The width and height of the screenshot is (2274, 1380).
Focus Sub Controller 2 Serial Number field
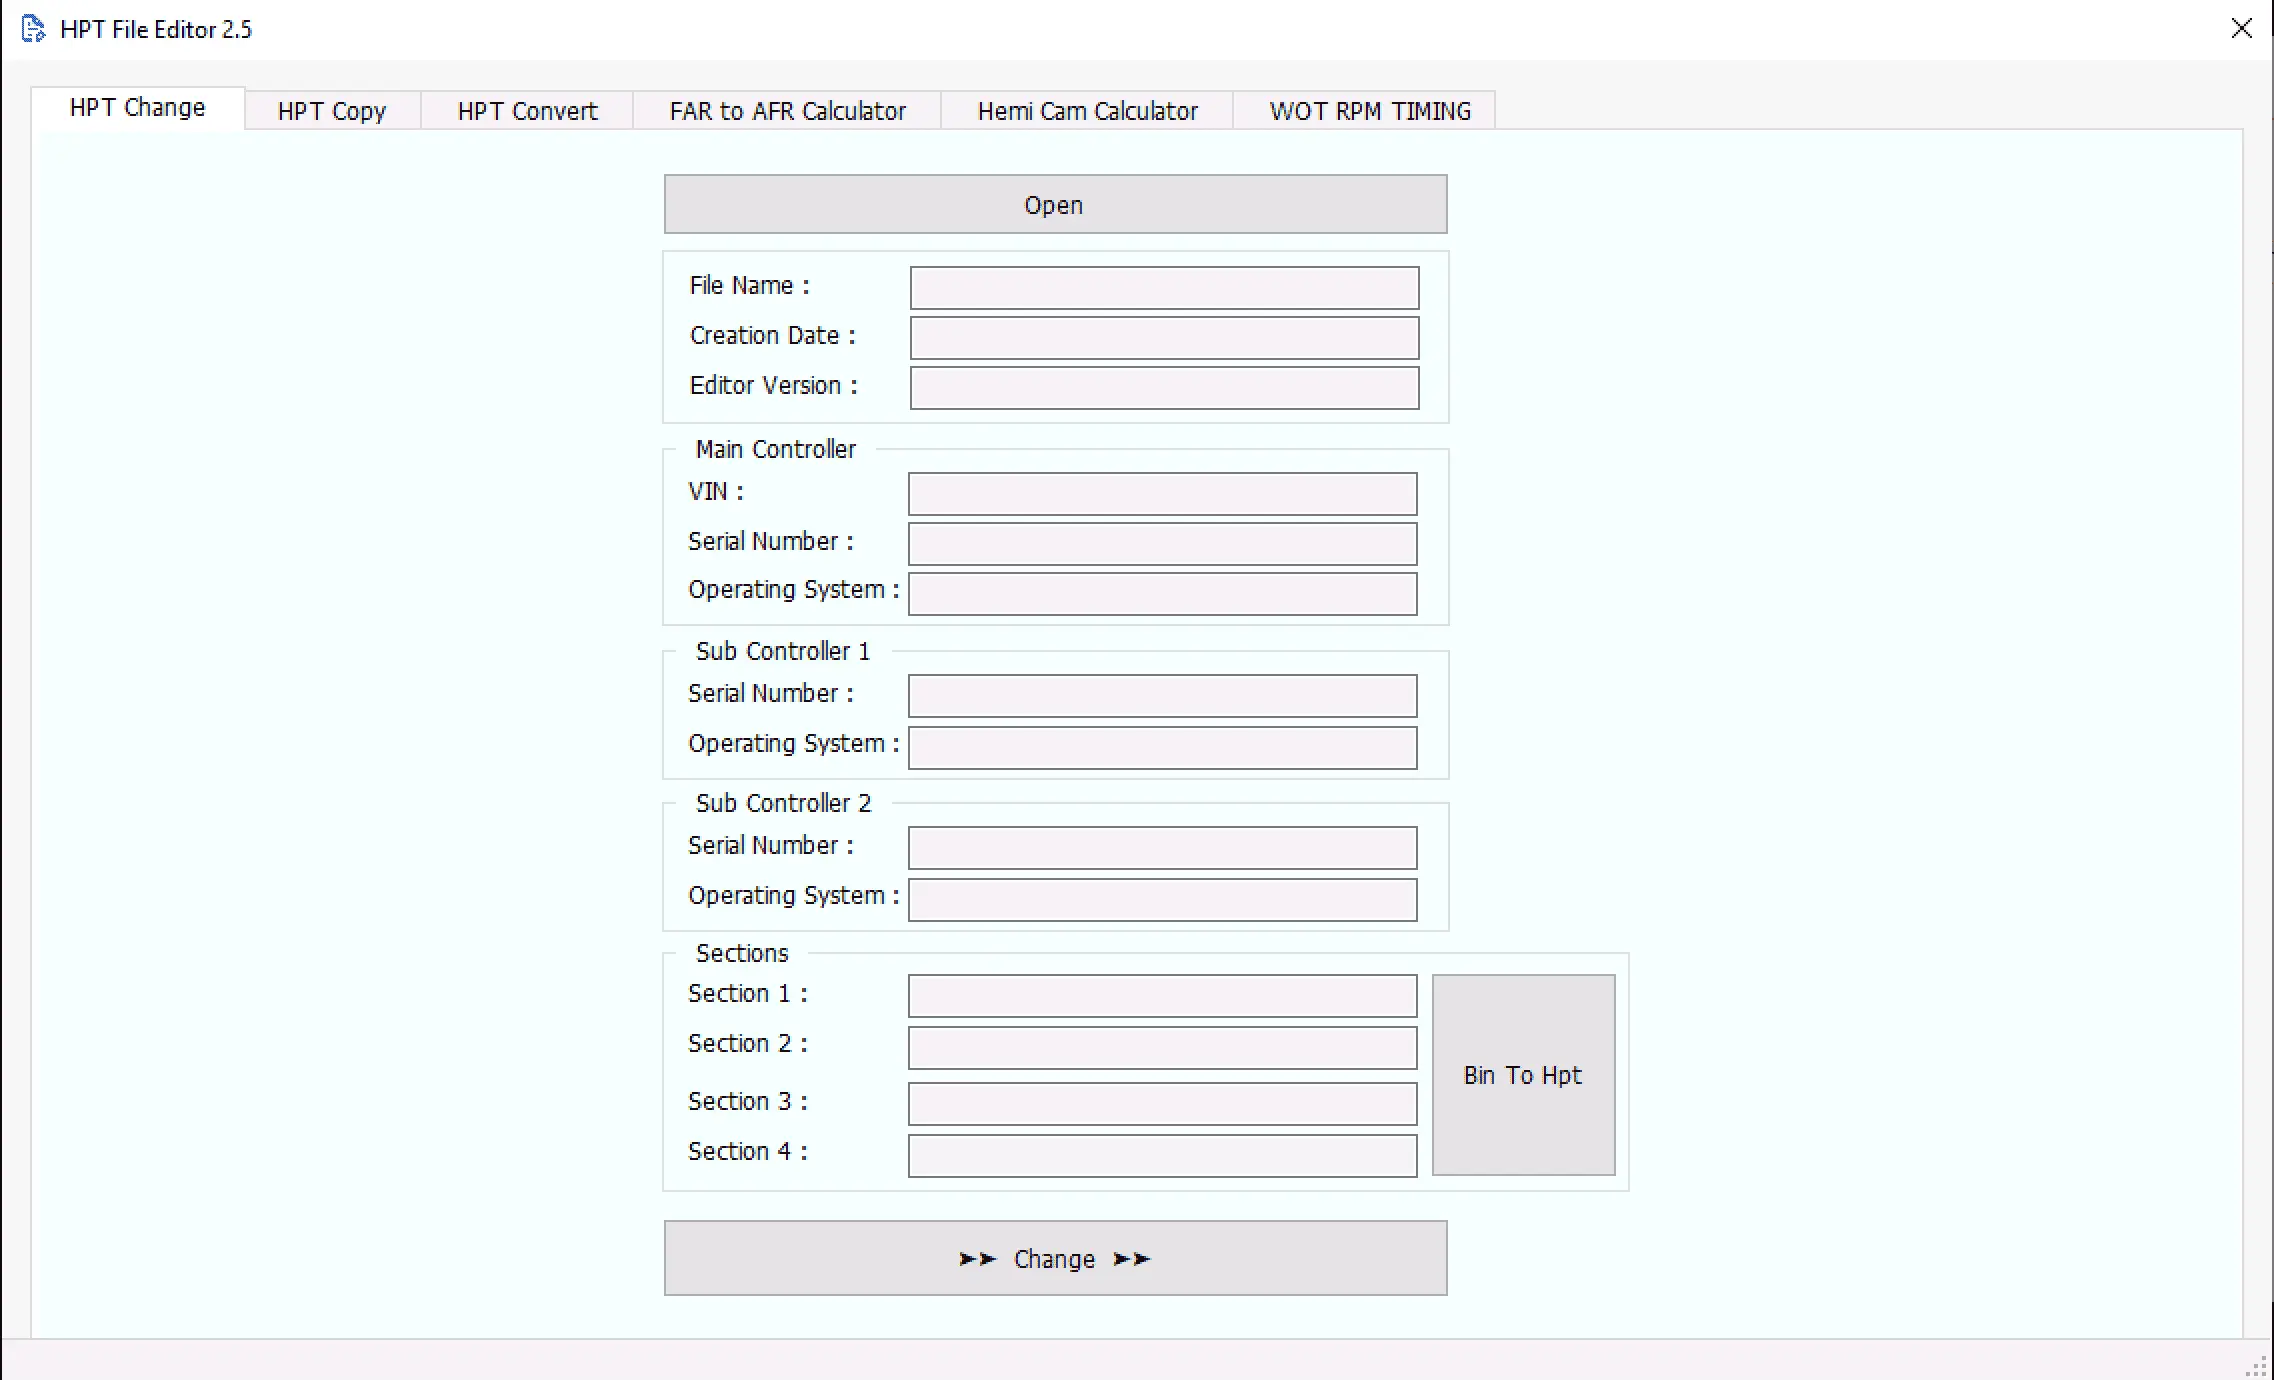coord(1162,848)
